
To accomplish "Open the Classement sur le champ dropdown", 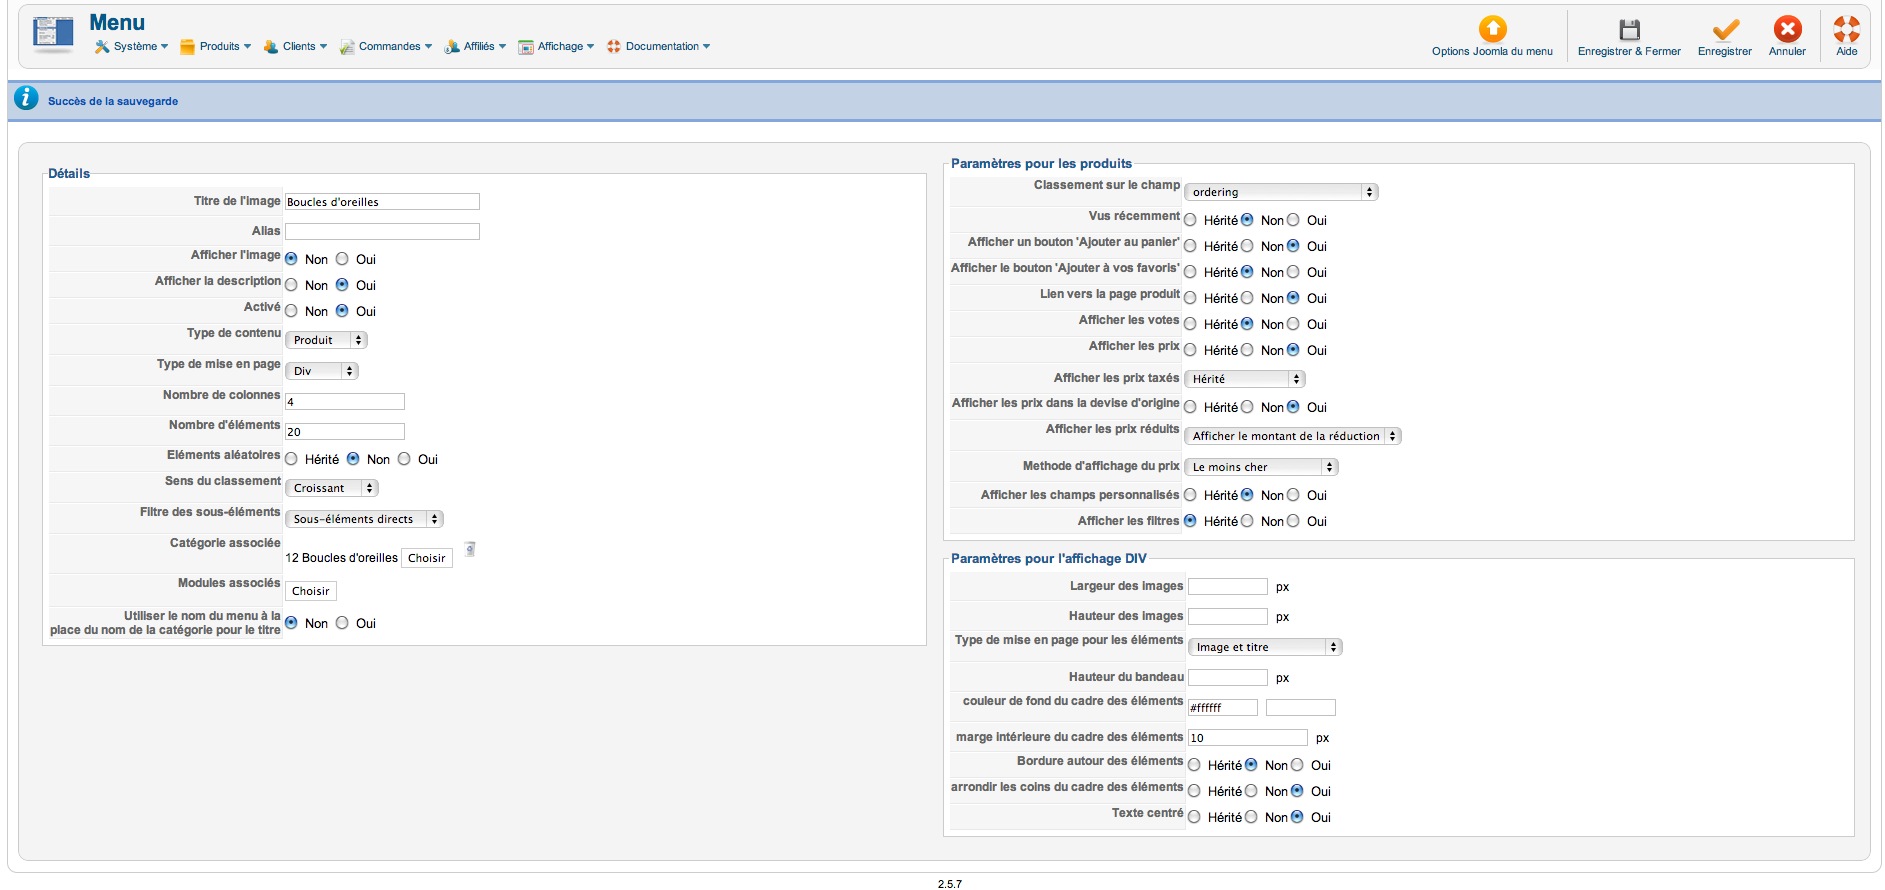I will coord(1281,192).
